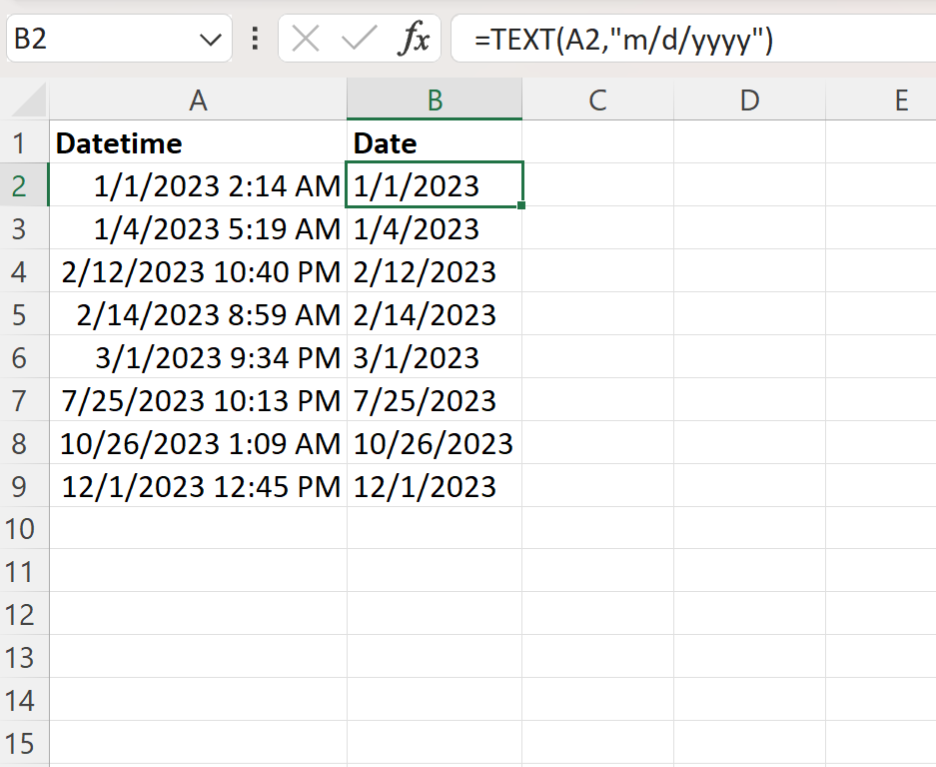936x767 pixels.
Task: Select the Datetime header cell A1
Action: (x=198, y=143)
